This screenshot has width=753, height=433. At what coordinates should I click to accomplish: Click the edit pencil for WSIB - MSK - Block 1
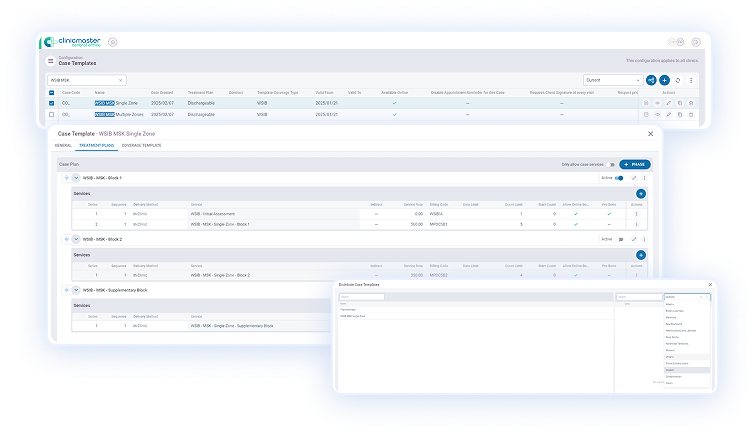point(633,178)
